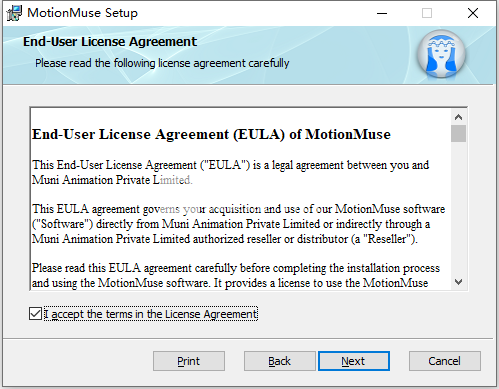Proceed with the Next button
This screenshot has width=499, height=389.
(x=354, y=361)
